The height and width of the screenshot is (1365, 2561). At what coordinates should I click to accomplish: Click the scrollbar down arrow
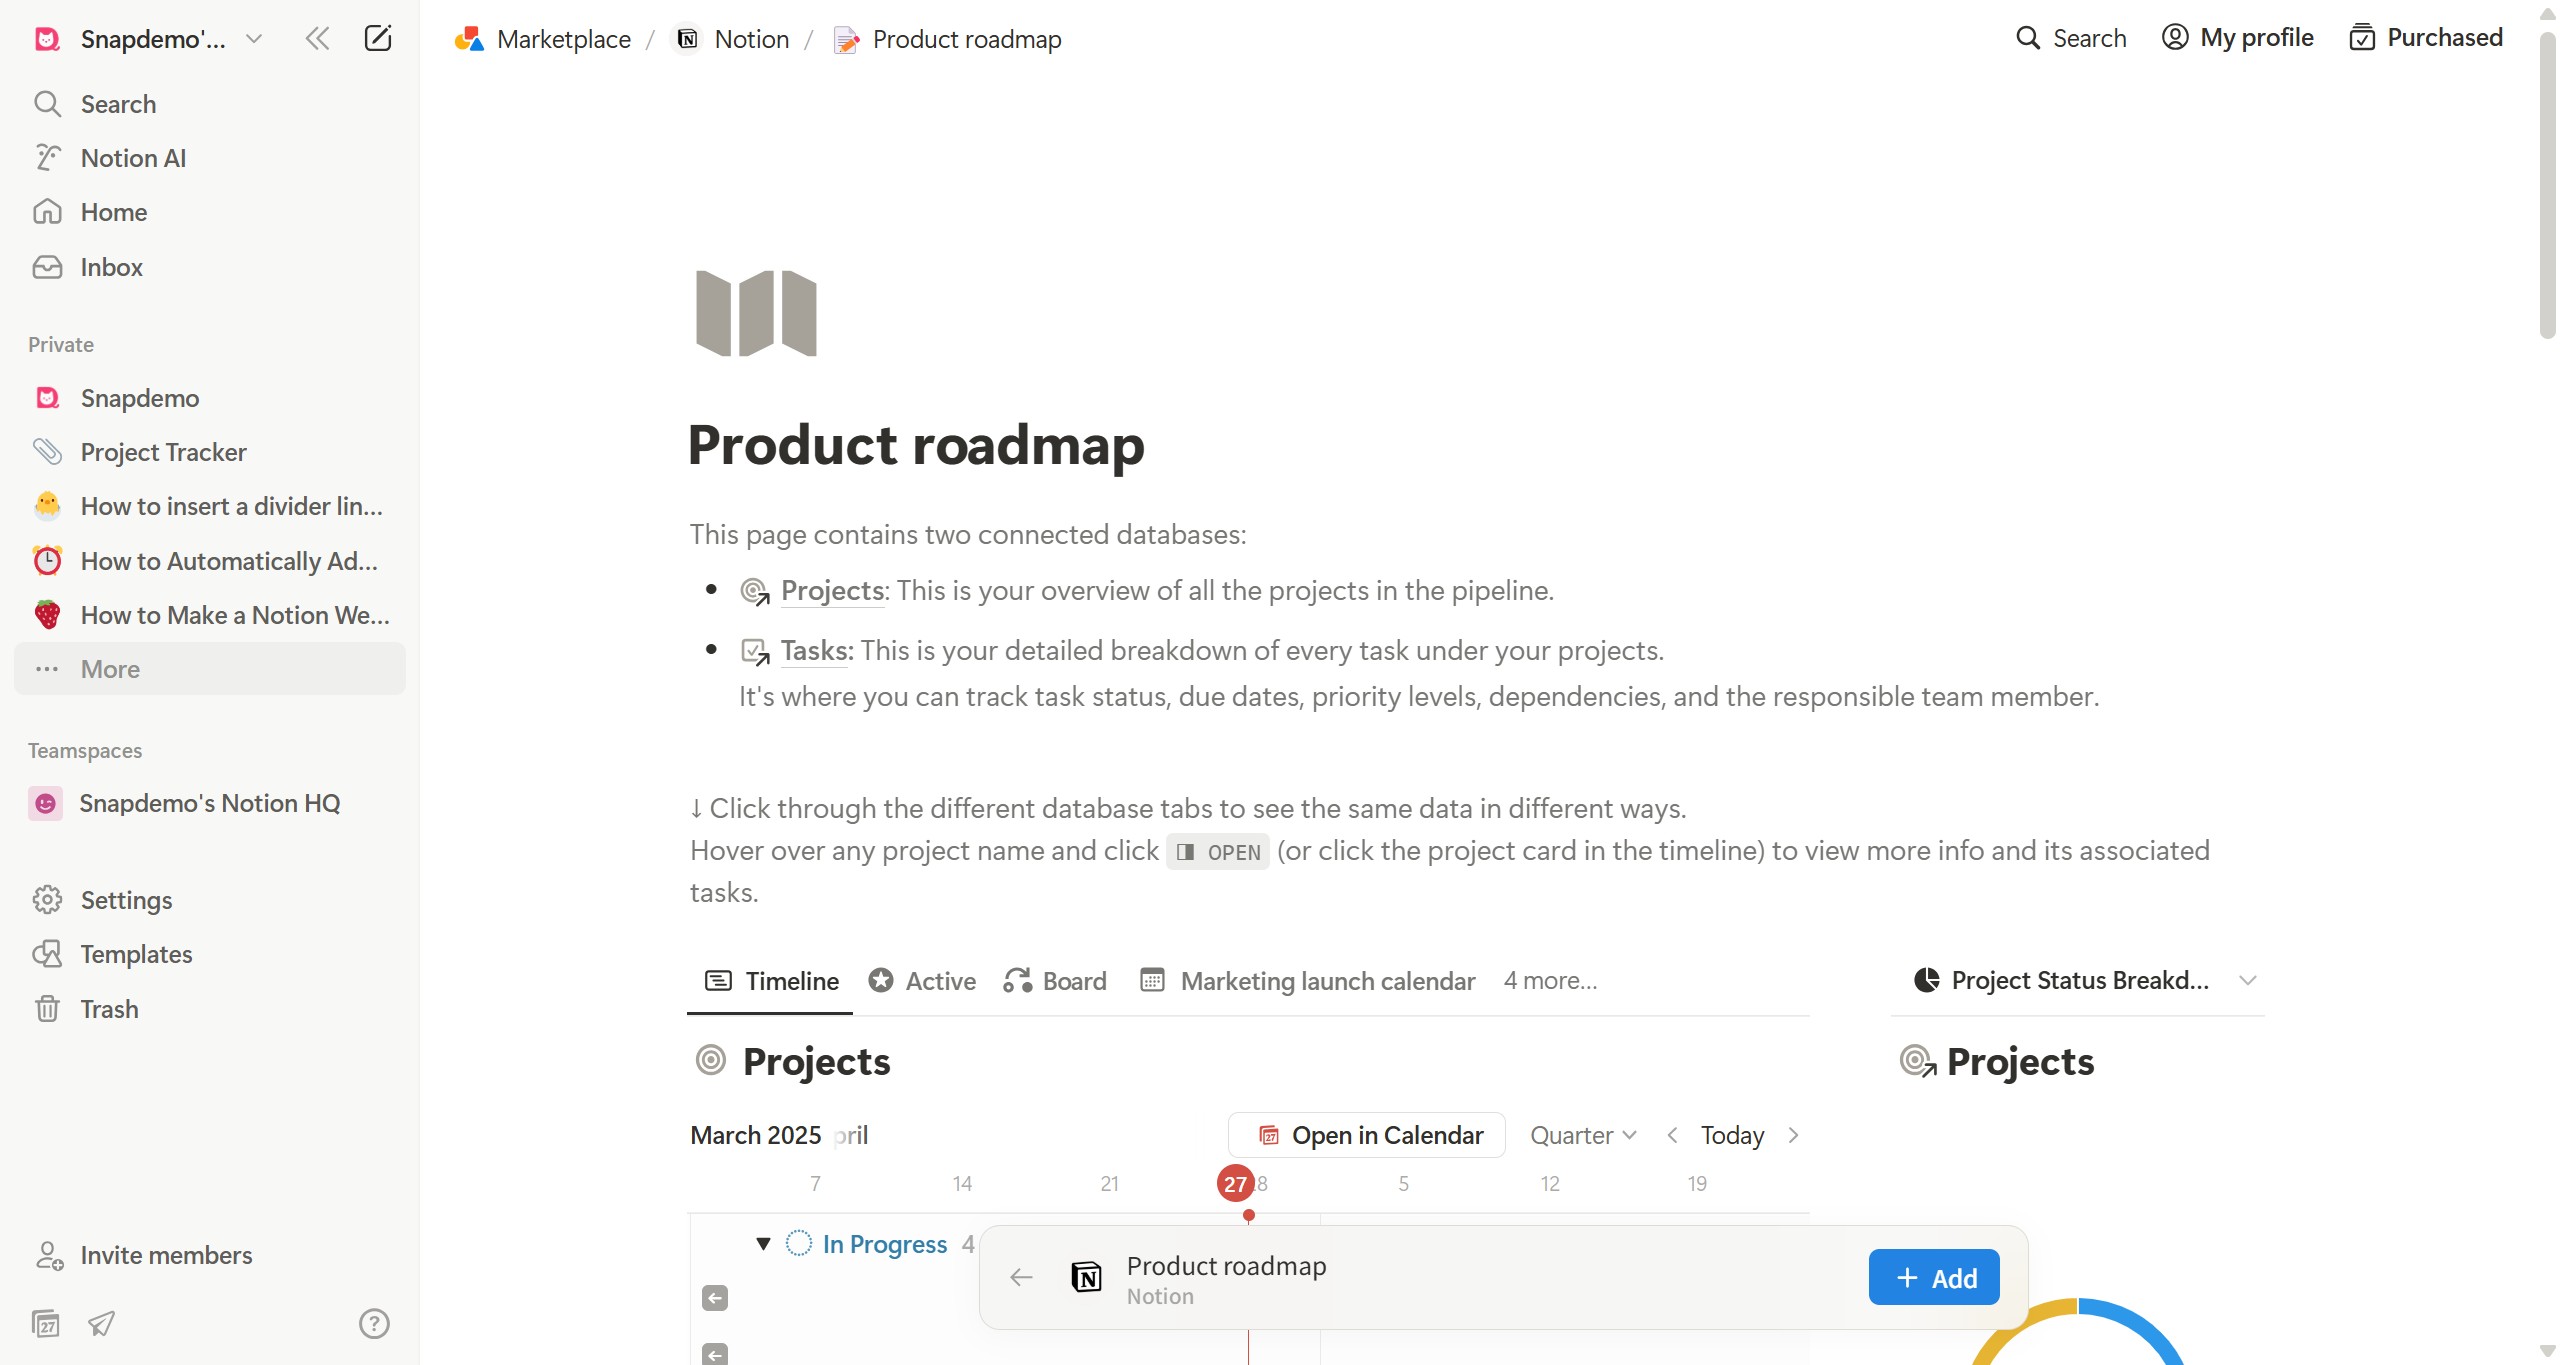click(2548, 1351)
